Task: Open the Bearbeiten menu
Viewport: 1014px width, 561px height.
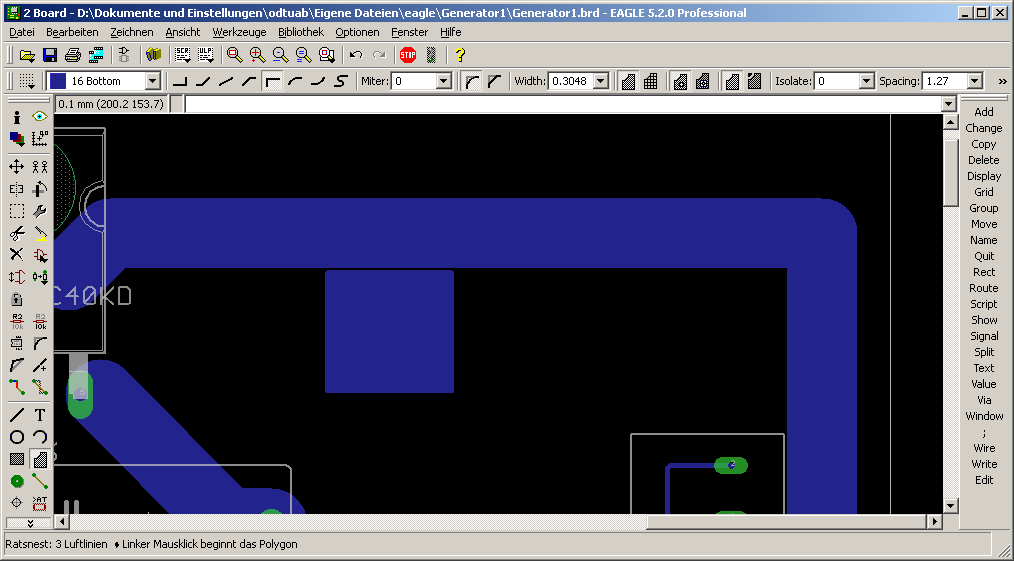Action: [x=72, y=32]
